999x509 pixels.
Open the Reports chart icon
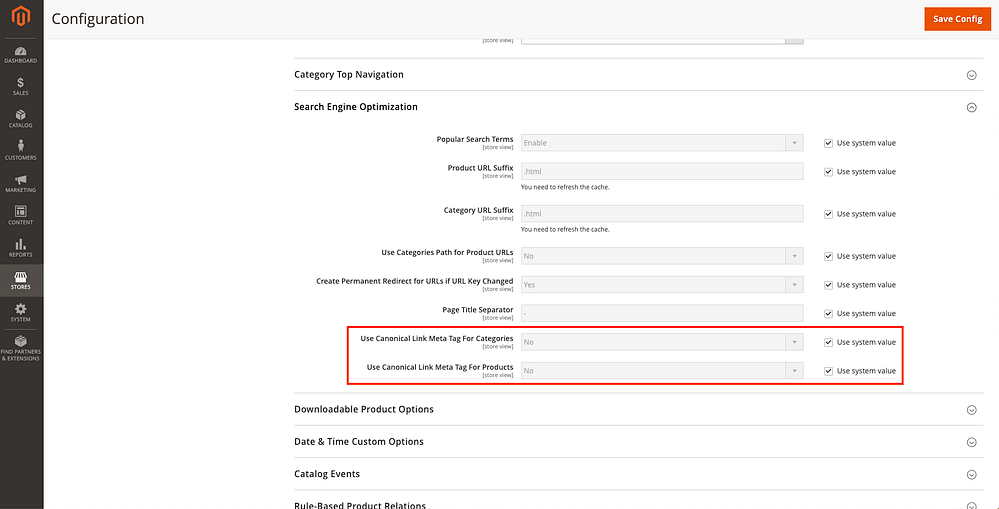click(x=21, y=245)
